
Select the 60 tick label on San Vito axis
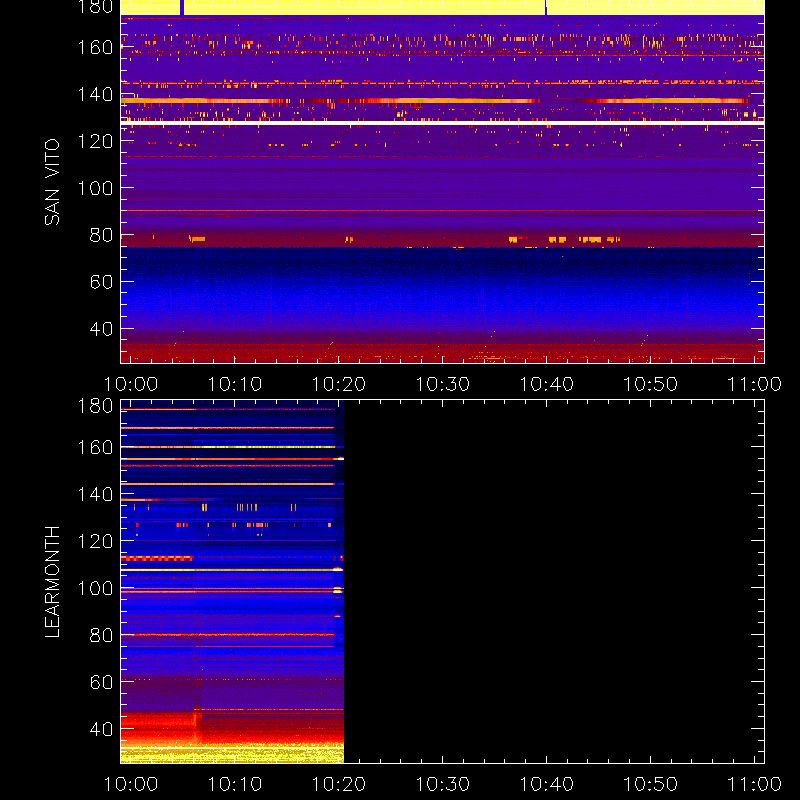[x=101, y=282]
